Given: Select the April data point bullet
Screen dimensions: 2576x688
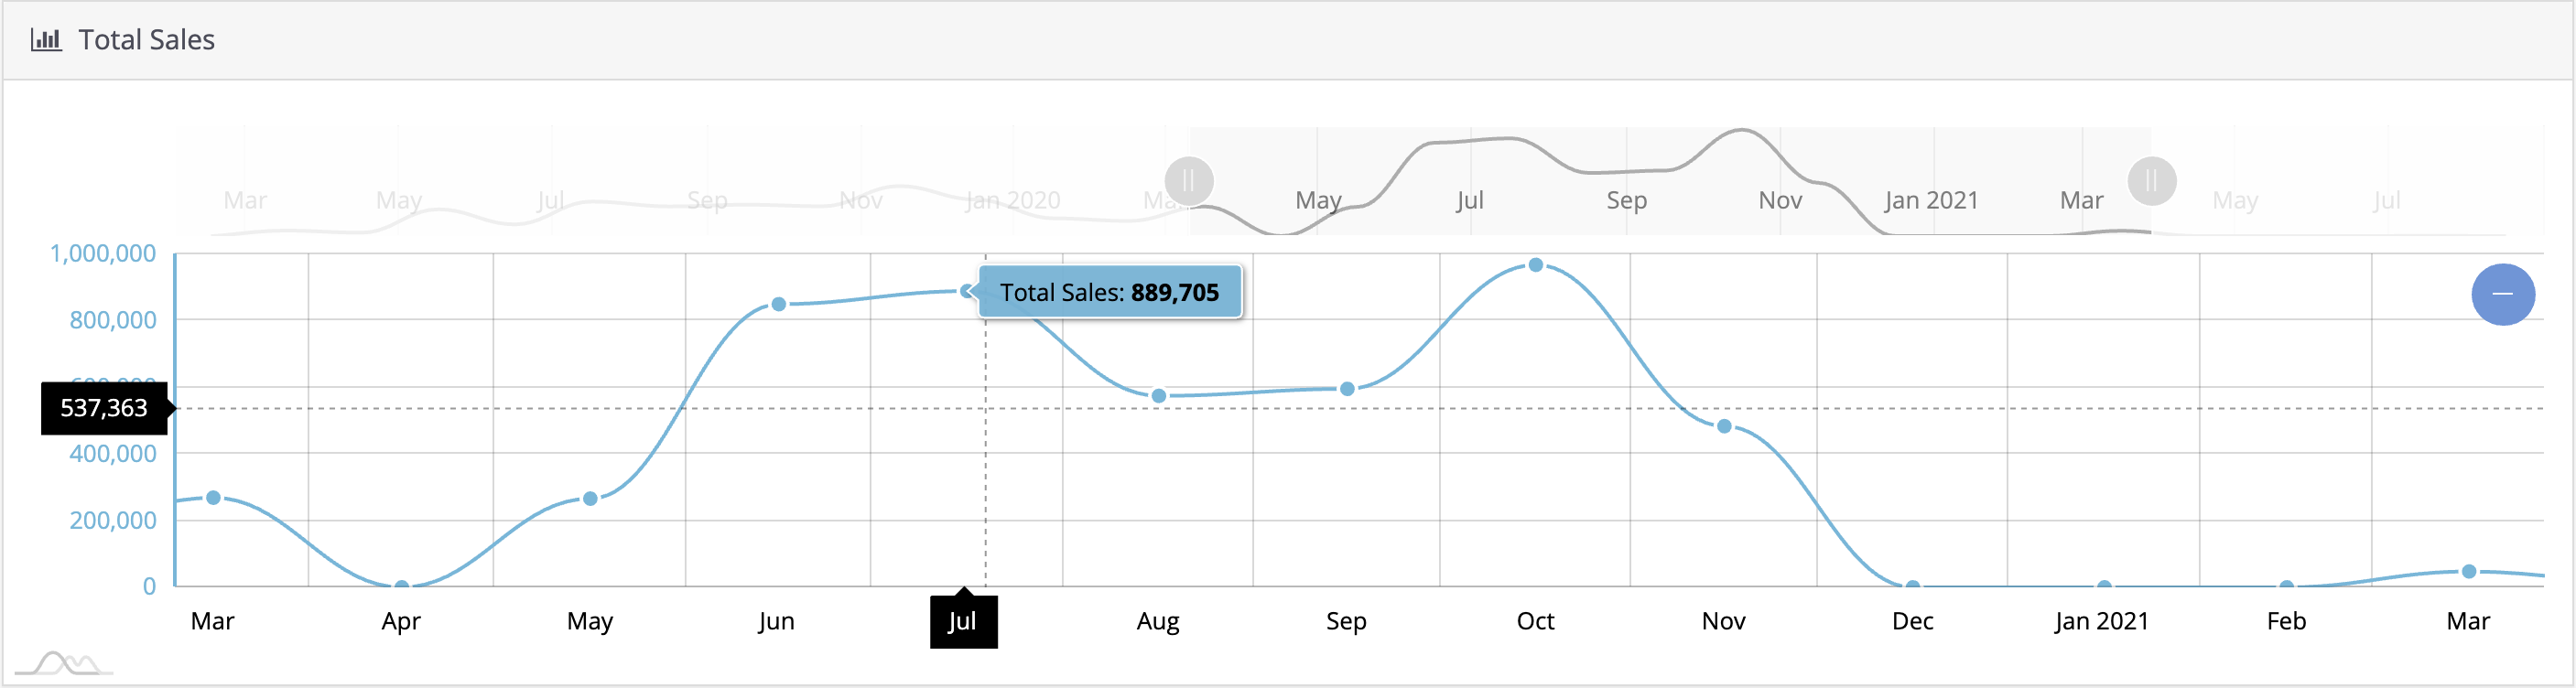Looking at the screenshot, I should point(401,585).
